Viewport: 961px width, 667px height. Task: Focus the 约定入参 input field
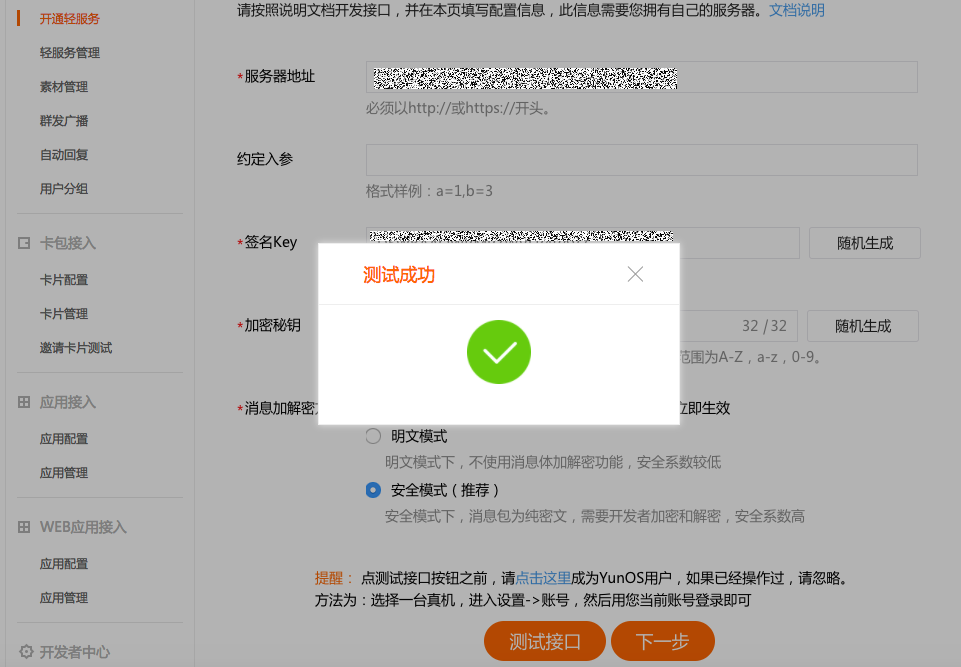pyautogui.click(x=642, y=160)
